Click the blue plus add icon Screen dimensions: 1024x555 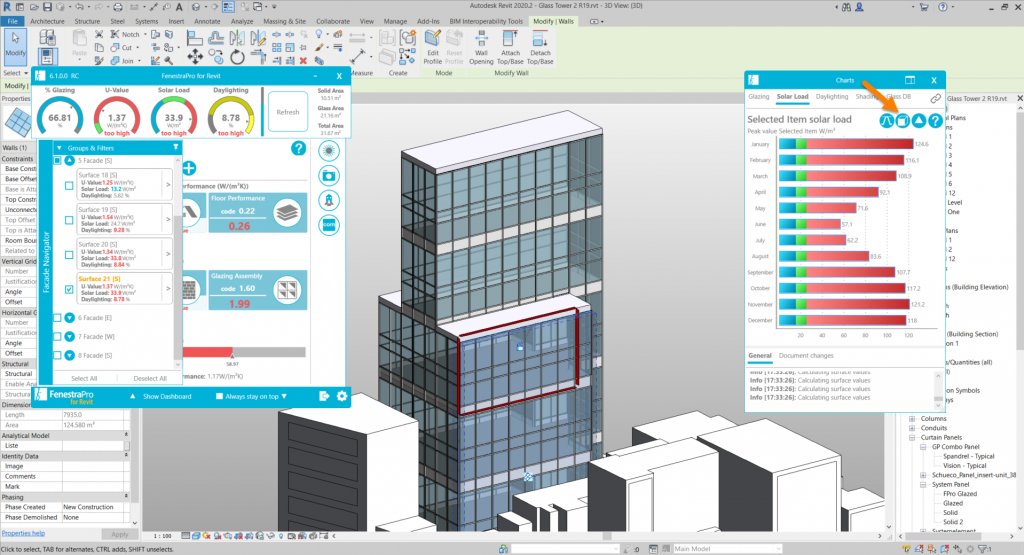[x=189, y=168]
